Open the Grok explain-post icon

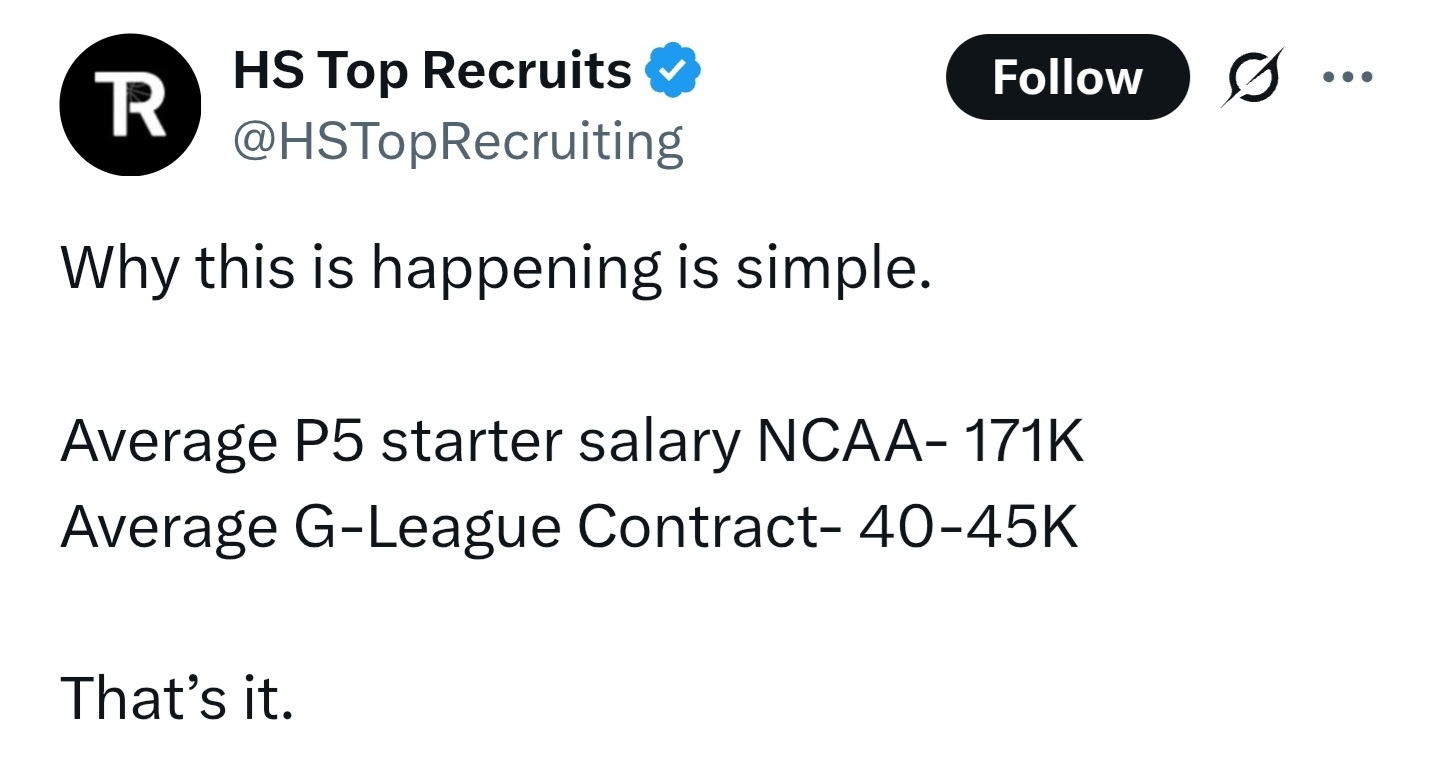1251,77
